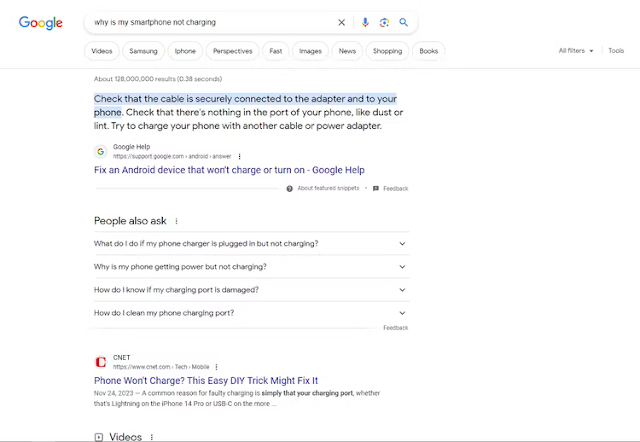The image size is (640, 442).
Task: Click the 'Videos' section heading
Action: click(125, 437)
